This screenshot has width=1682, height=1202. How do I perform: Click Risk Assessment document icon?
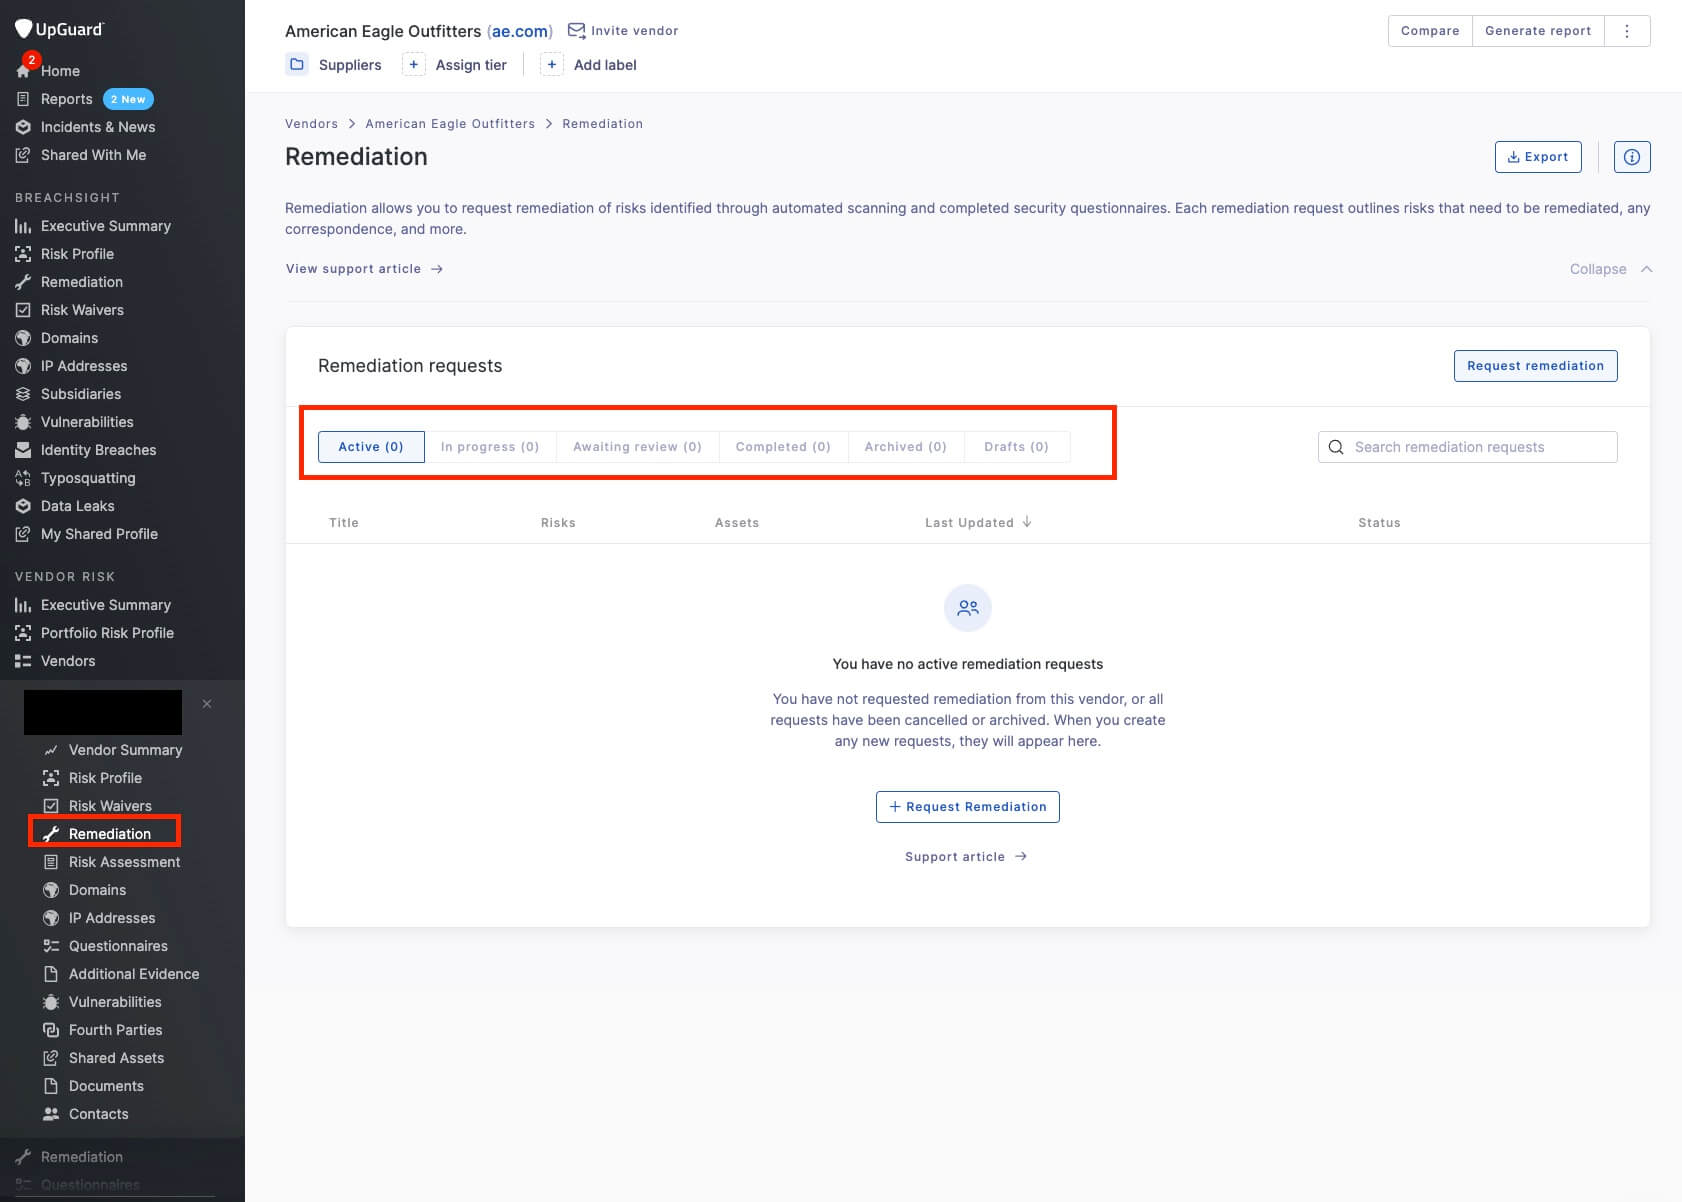tap(51, 862)
